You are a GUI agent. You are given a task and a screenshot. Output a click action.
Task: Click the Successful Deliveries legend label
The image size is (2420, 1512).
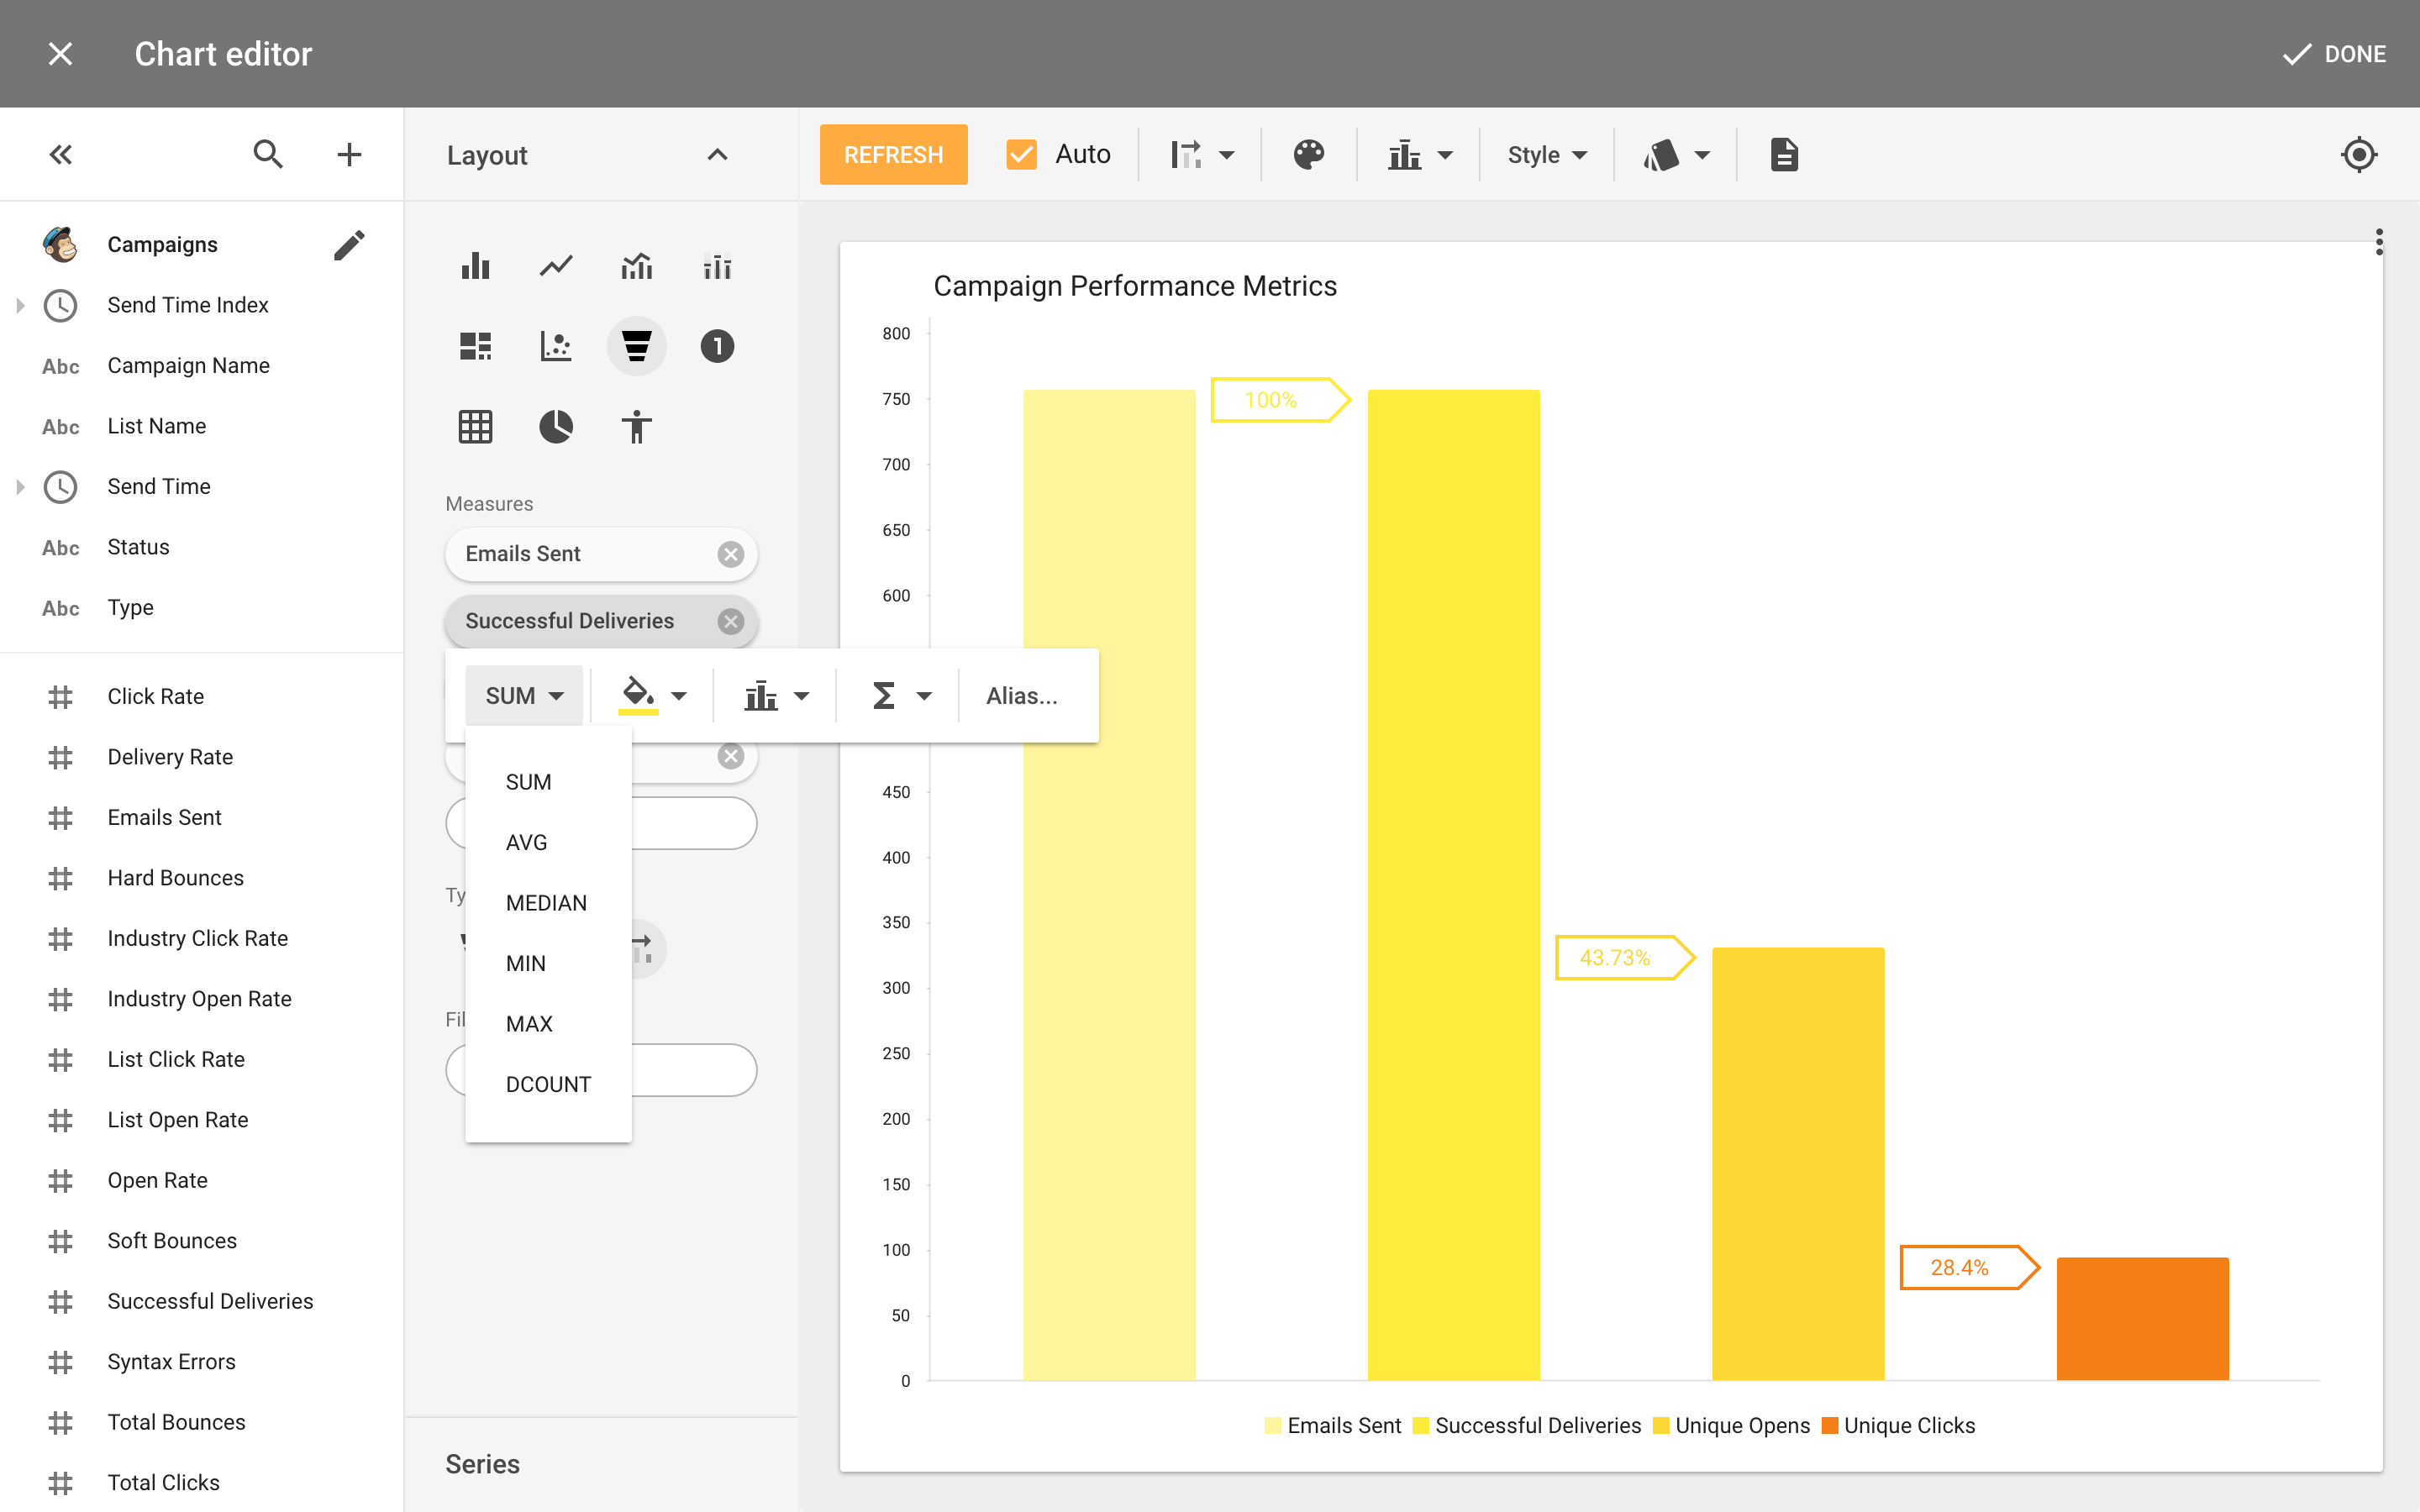coord(1538,1426)
